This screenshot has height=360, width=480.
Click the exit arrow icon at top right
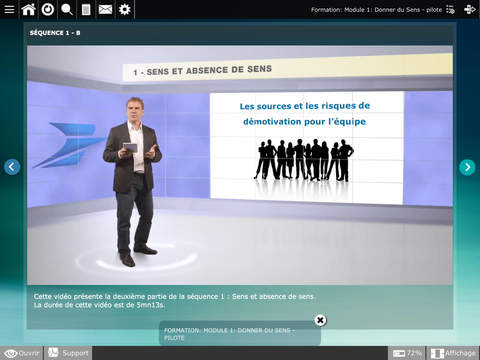[x=469, y=9]
